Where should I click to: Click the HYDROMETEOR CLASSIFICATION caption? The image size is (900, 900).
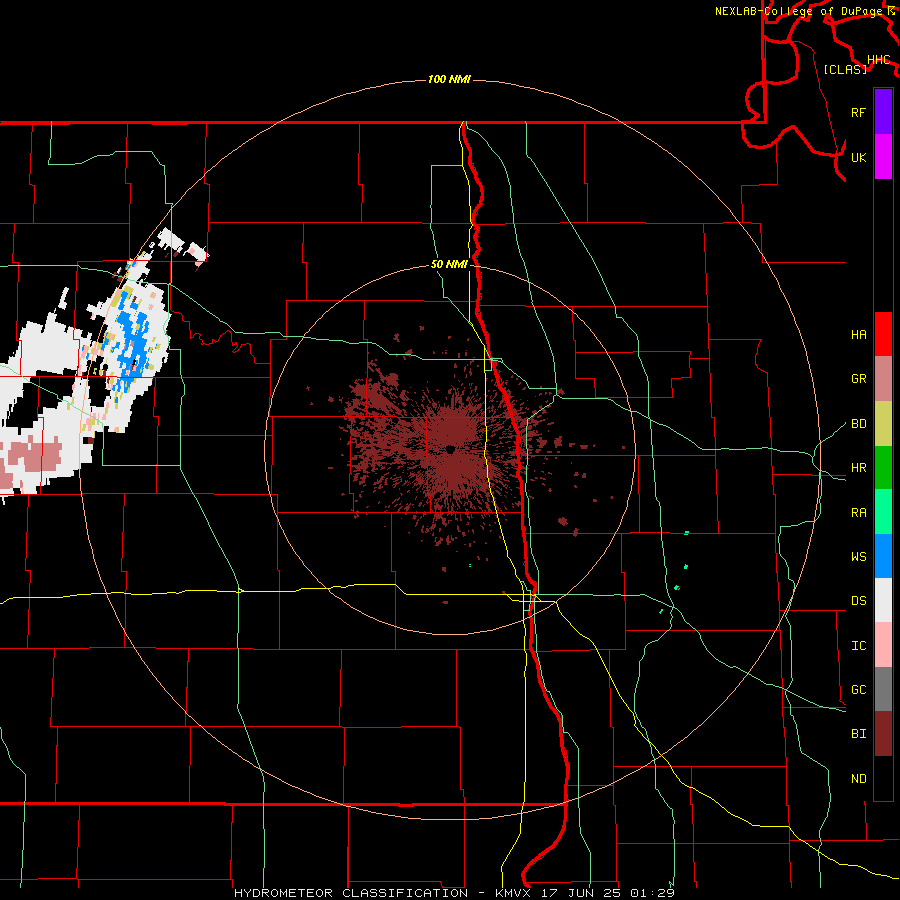pyautogui.click(x=351, y=893)
